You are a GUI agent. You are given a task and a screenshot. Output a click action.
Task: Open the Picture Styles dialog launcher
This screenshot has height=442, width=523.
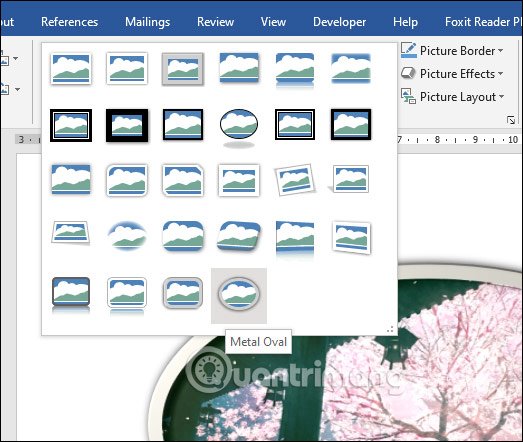point(511,120)
